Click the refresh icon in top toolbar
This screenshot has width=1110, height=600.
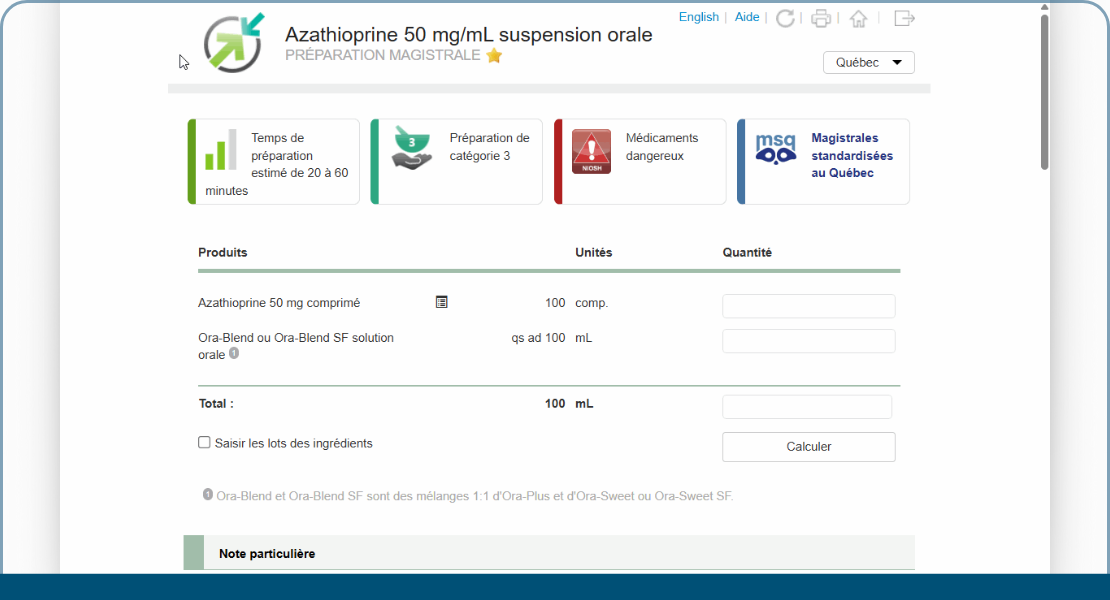[x=785, y=18]
